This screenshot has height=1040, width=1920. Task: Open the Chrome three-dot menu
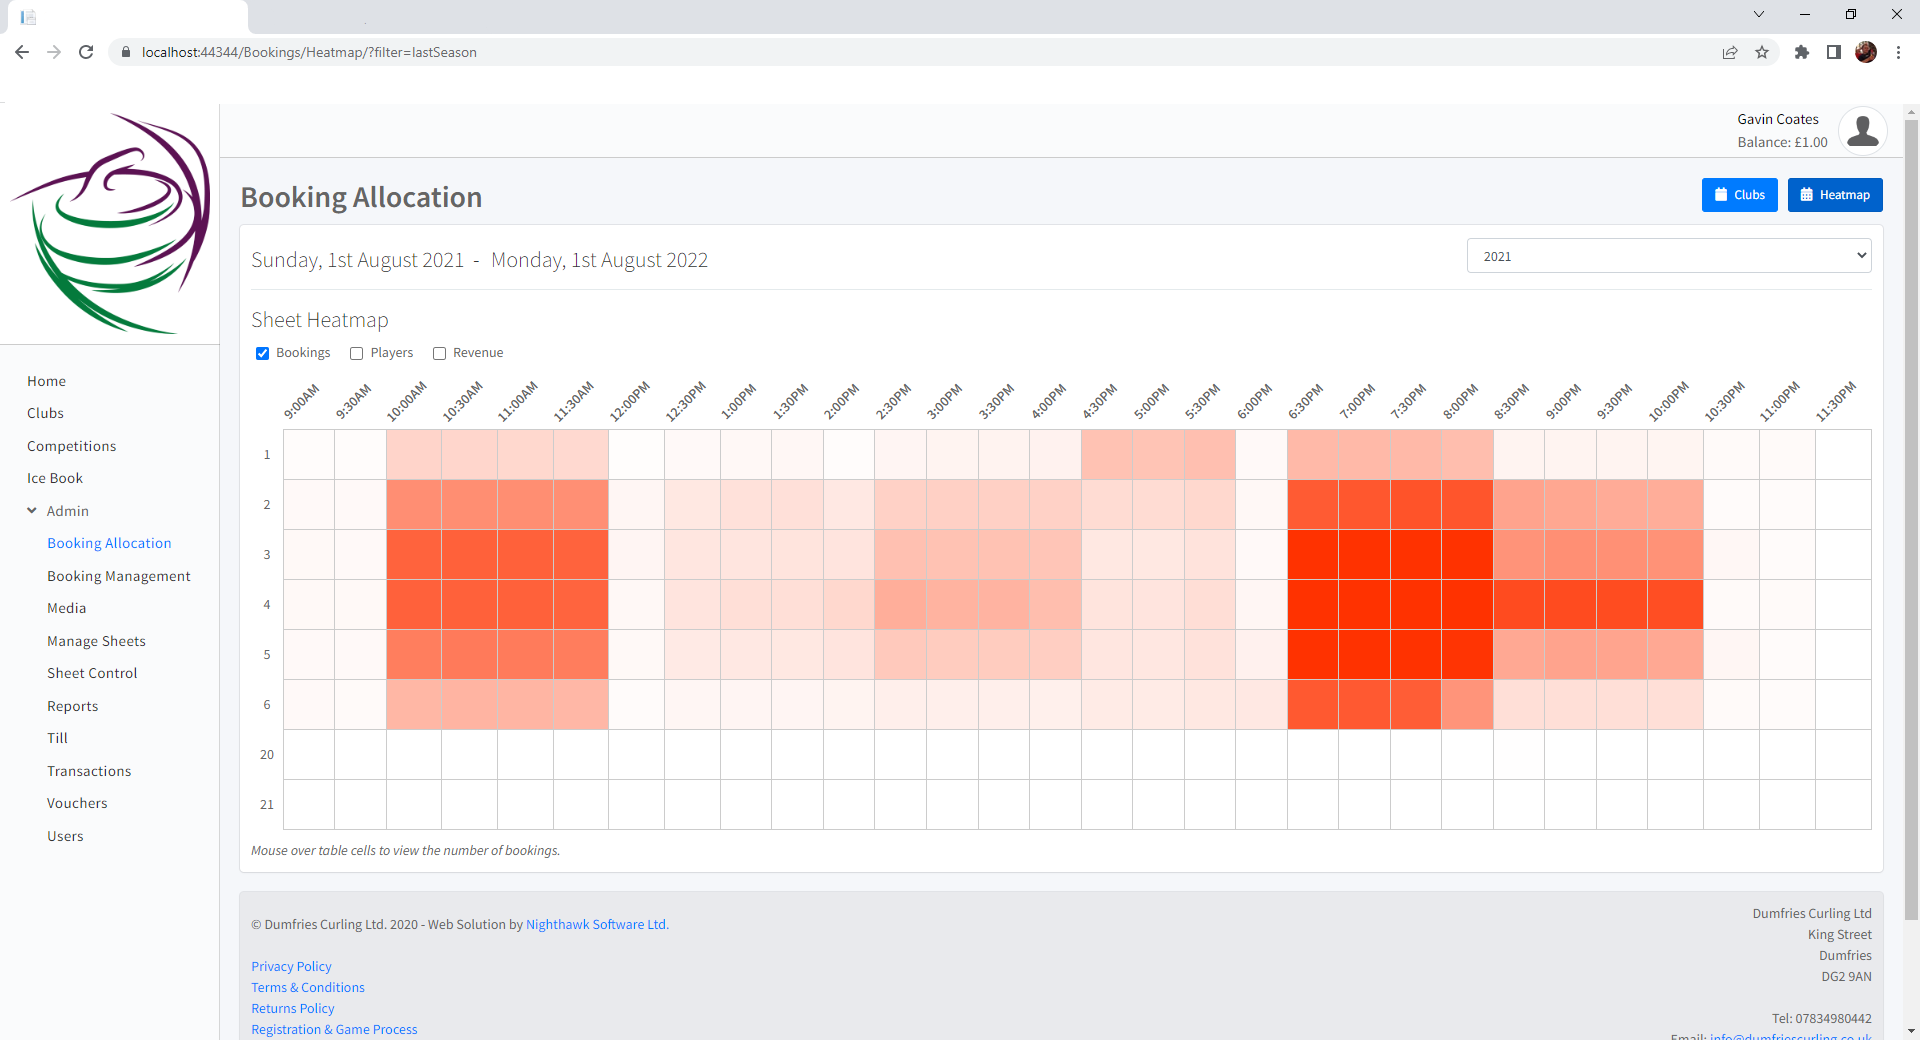[x=1898, y=52]
